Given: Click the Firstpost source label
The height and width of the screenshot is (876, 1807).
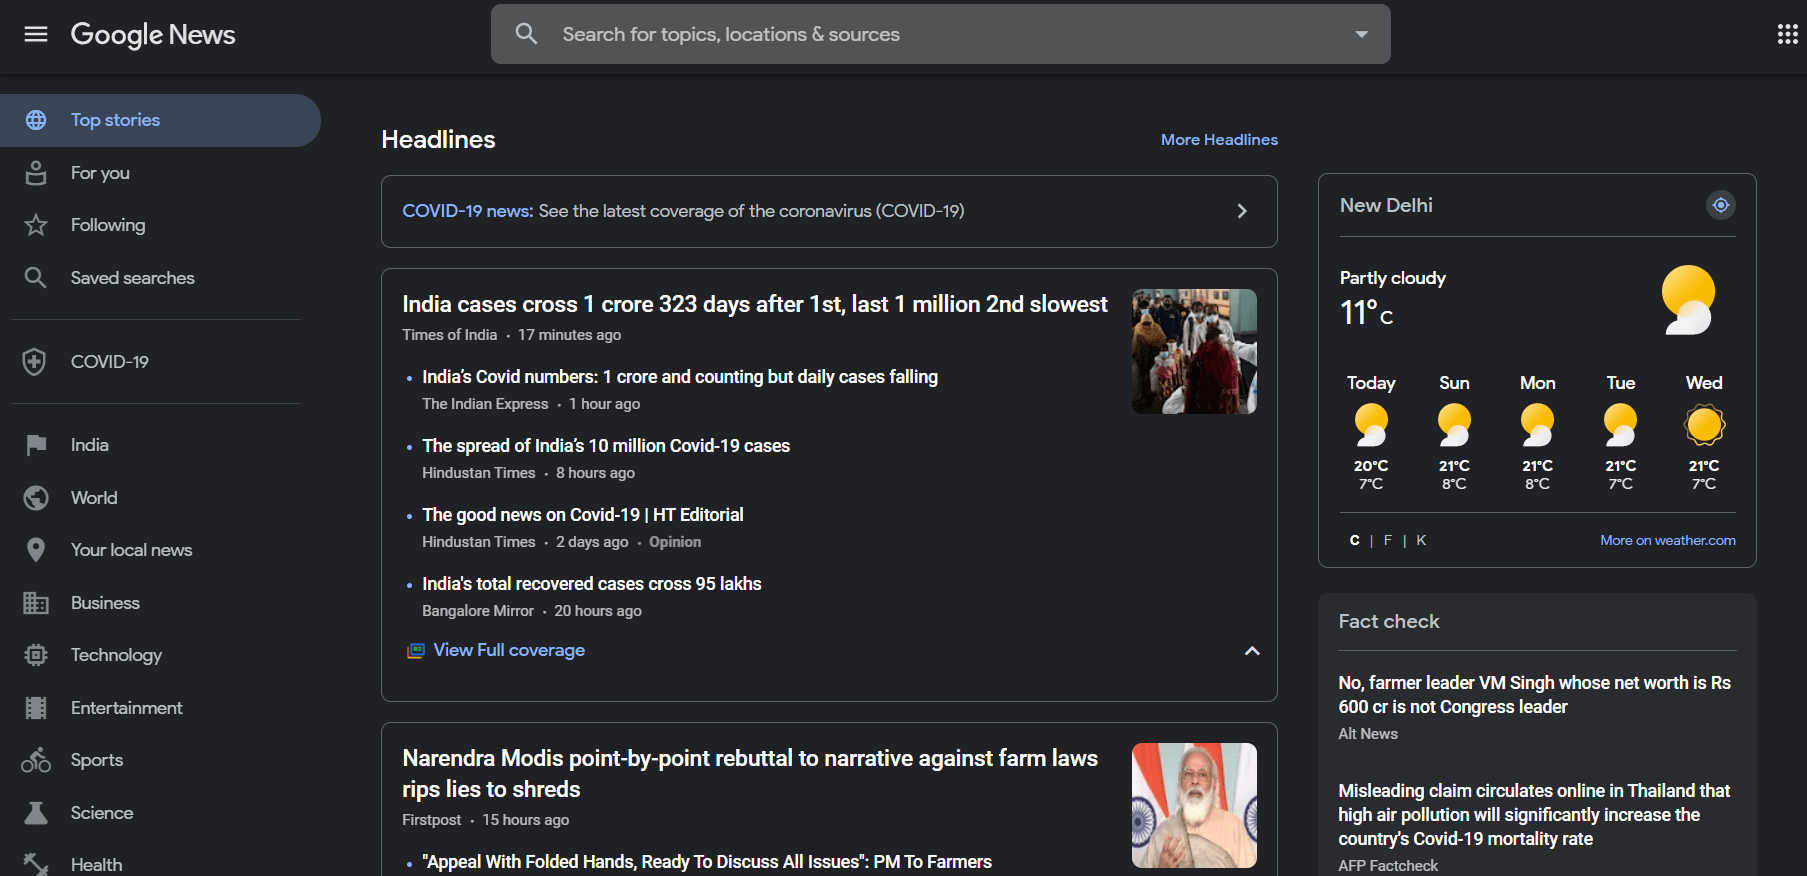Looking at the screenshot, I should (x=432, y=820).
